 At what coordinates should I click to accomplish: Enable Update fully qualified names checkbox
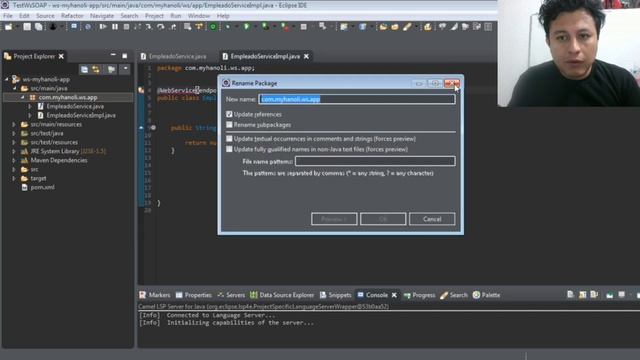tap(229, 149)
